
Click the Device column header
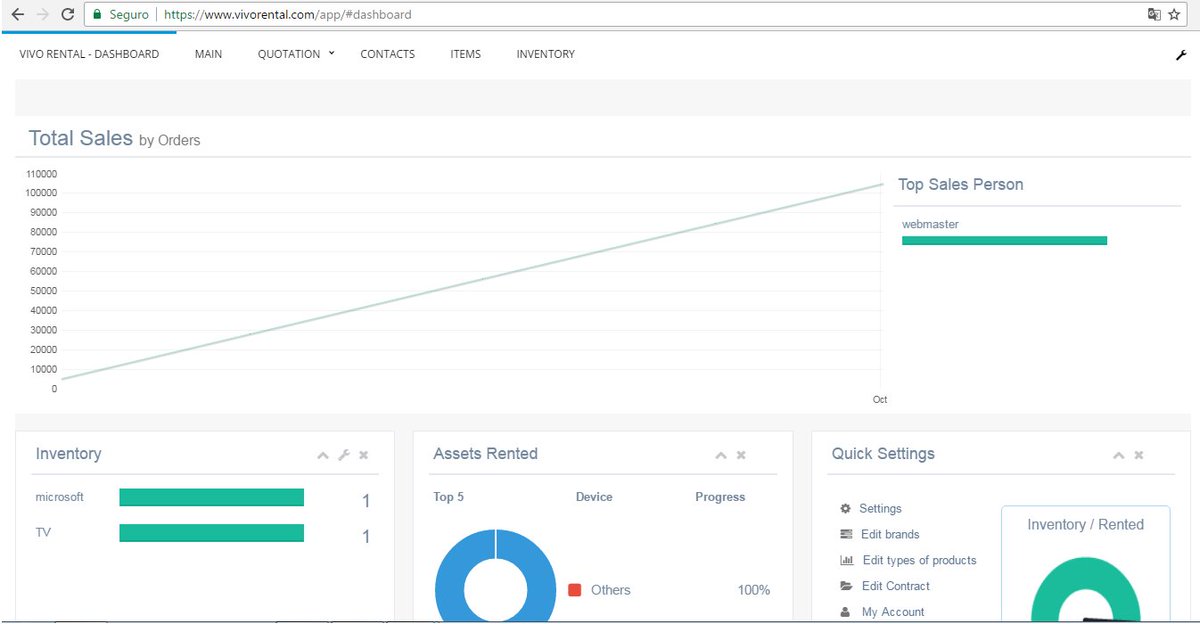pyautogui.click(x=594, y=497)
